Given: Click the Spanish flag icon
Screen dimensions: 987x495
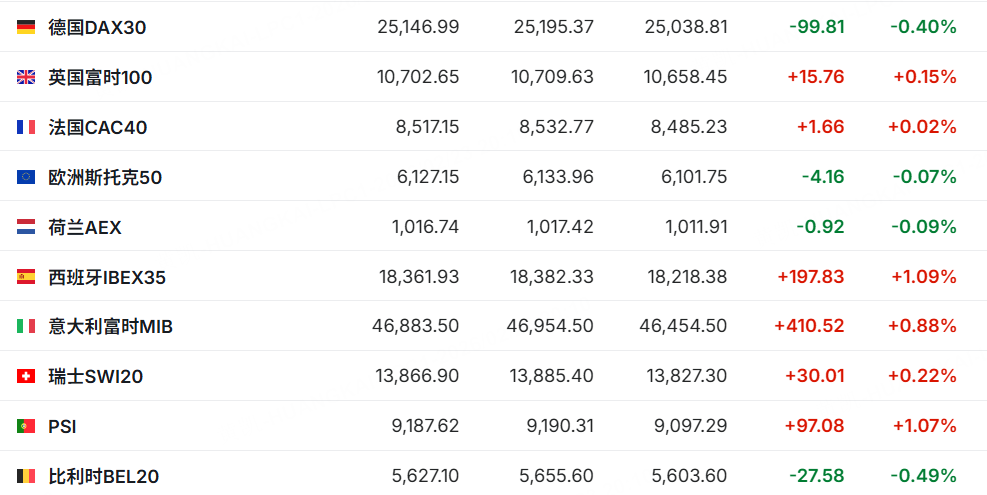Looking at the screenshot, I should (x=26, y=277).
